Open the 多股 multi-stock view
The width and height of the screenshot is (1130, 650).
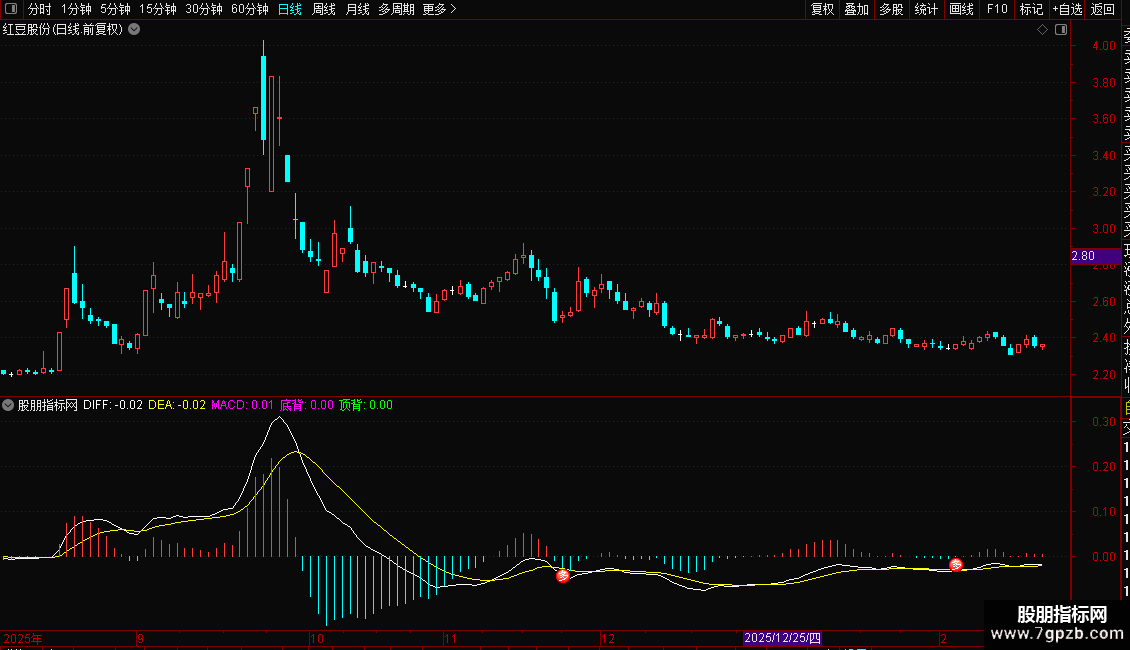tap(891, 9)
